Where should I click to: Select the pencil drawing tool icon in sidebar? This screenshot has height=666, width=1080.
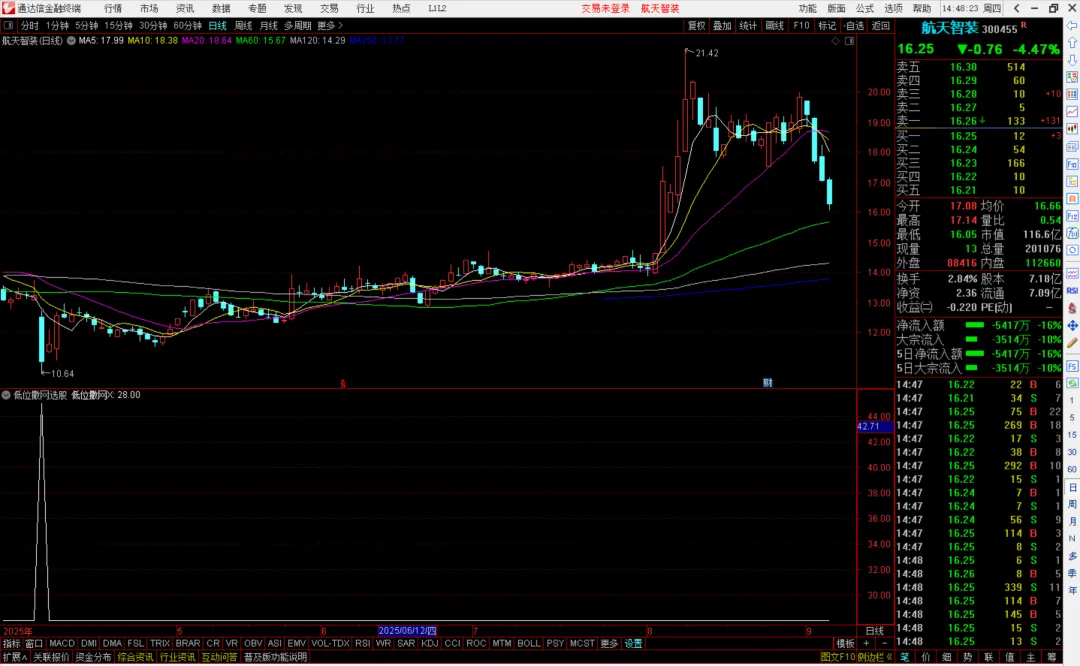click(x=1072, y=342)
